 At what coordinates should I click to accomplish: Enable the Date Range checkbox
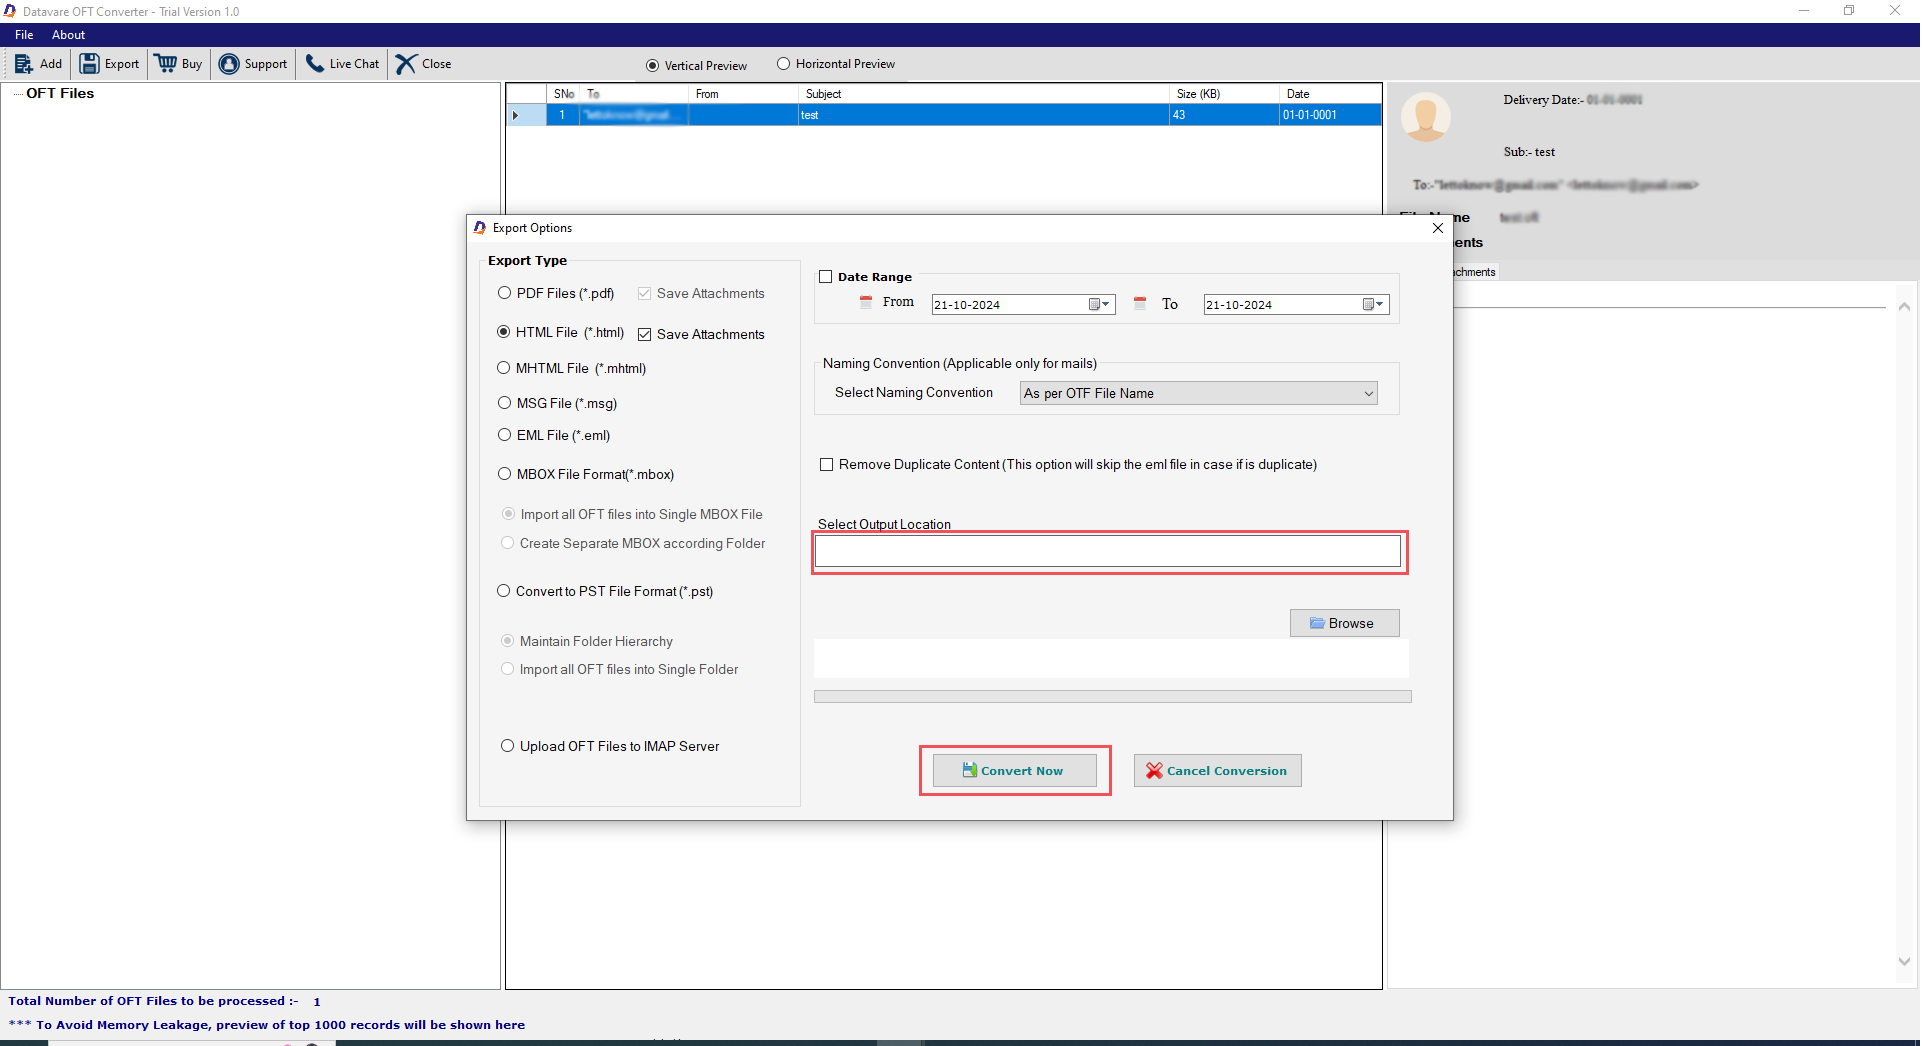coord(826,277)
